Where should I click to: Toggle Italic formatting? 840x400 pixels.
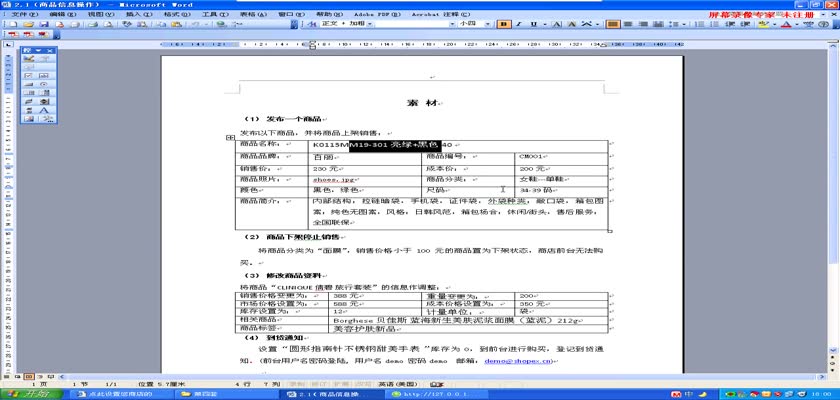click(518, 24)
